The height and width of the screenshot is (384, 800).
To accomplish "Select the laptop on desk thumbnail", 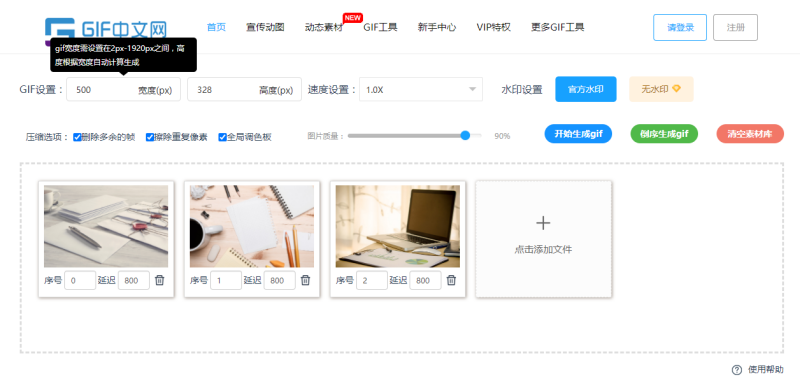I will click(398, 226).
